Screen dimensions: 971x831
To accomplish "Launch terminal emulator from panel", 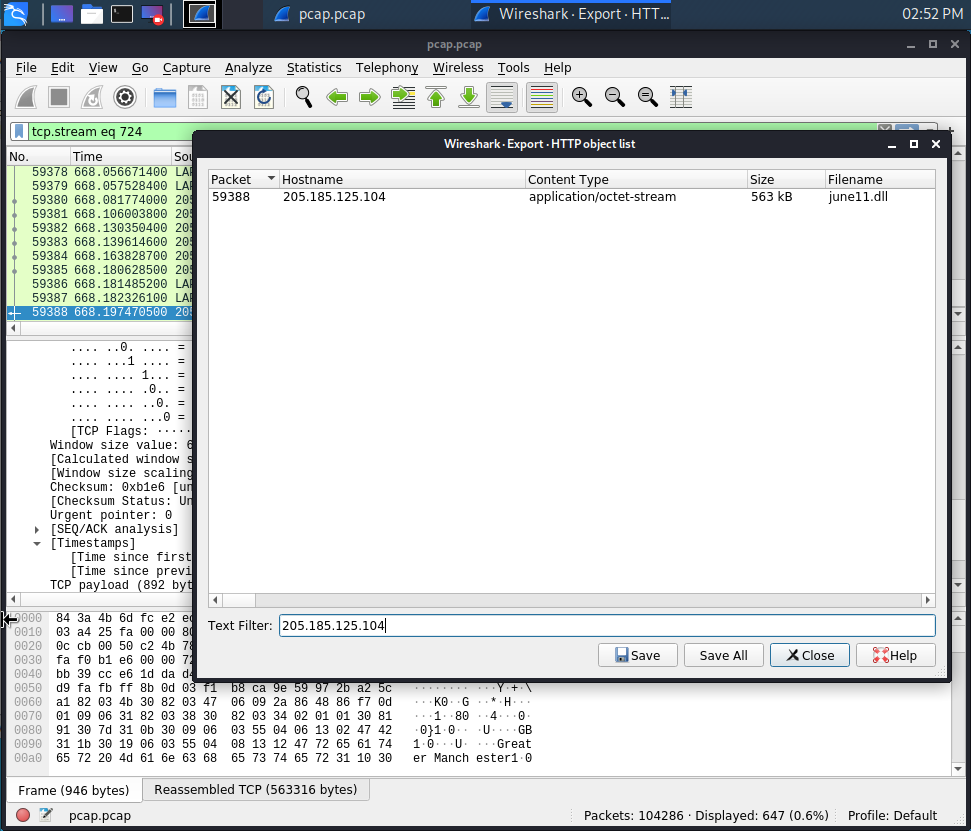I will (121, 14).
